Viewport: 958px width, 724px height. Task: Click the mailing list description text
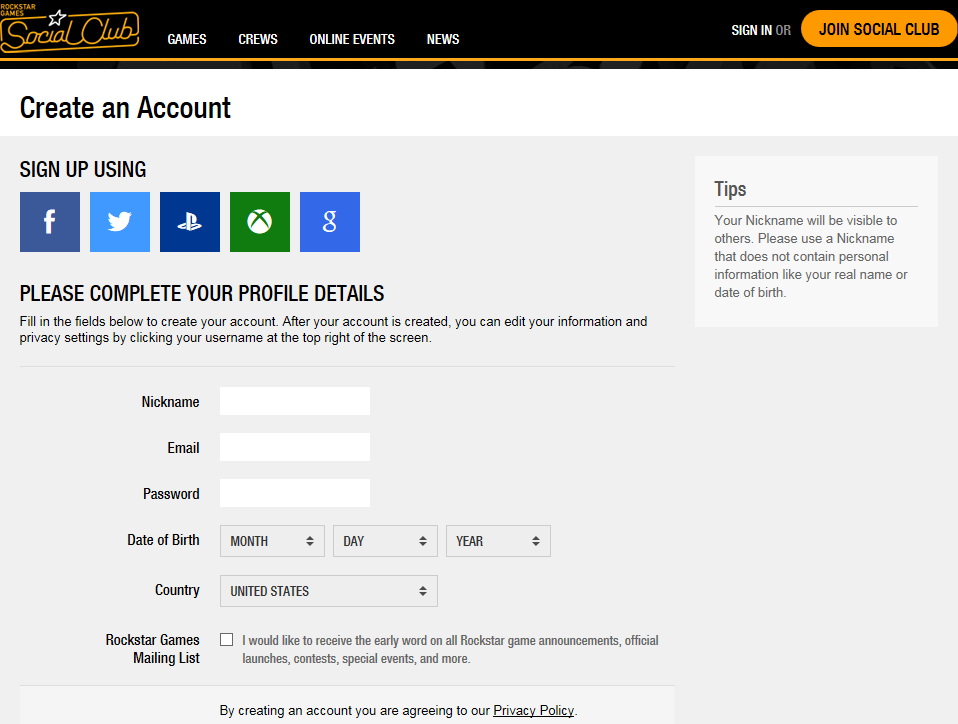[x=450, y=649]
